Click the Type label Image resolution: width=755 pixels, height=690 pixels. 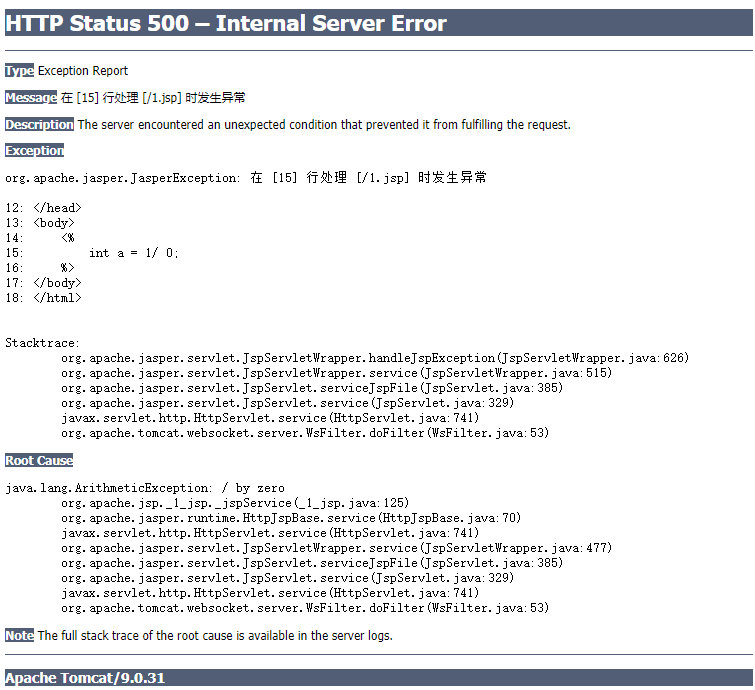[x=19, y=71]
